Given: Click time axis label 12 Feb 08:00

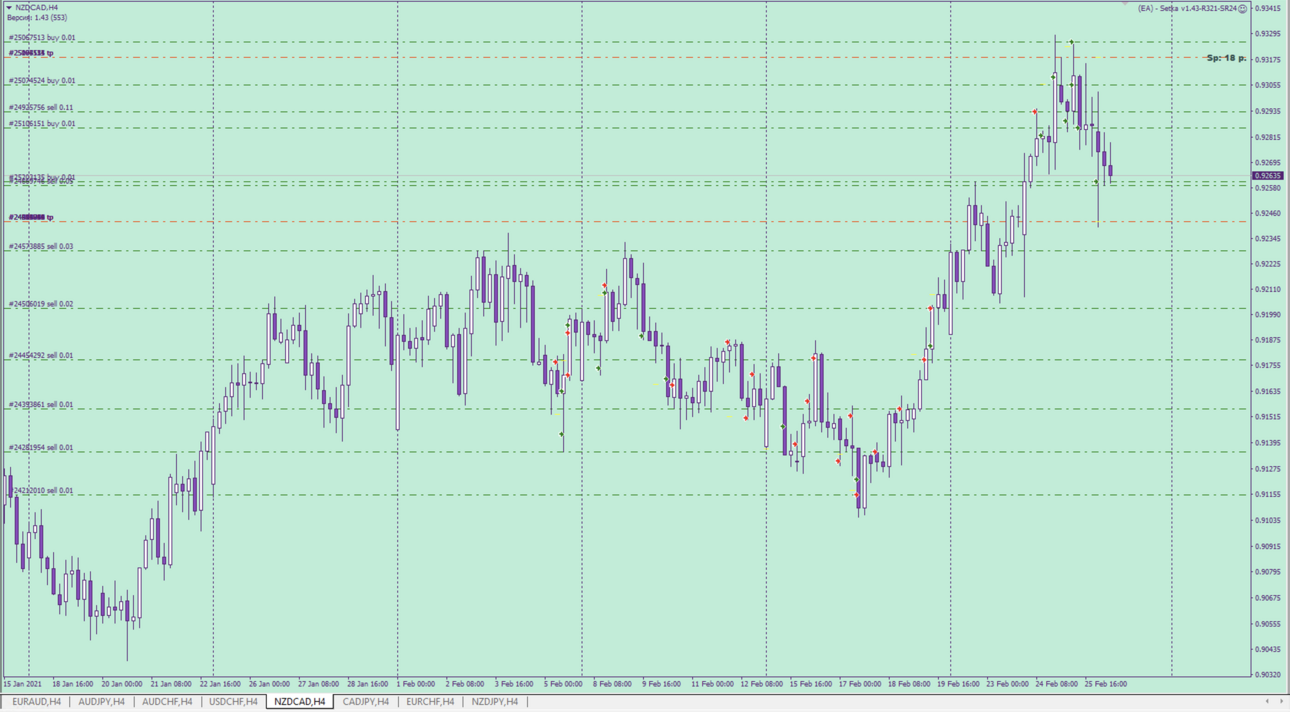Looking at the screenshot, I should pyautogui.click(x=761, y=684).
